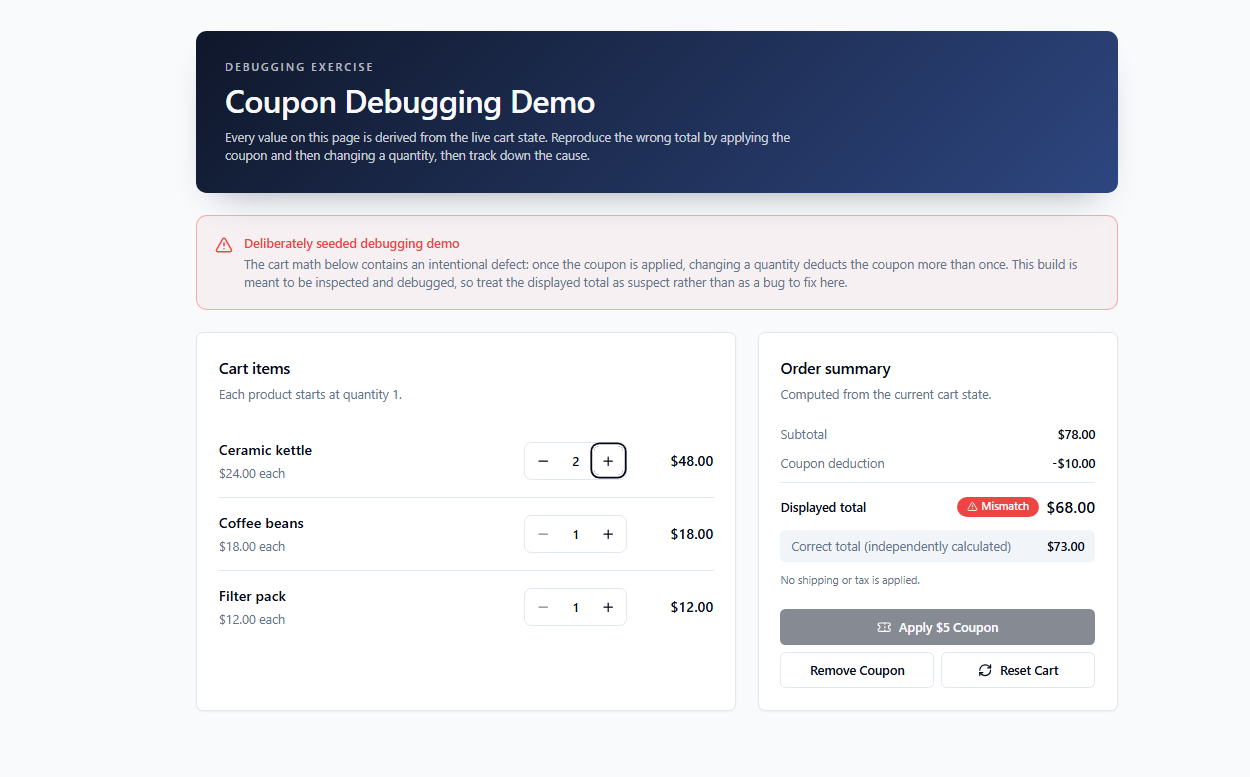Screen dimensions: 1250x777
Task: Click the Order summary heading
Action: click(x=835, y=369)
